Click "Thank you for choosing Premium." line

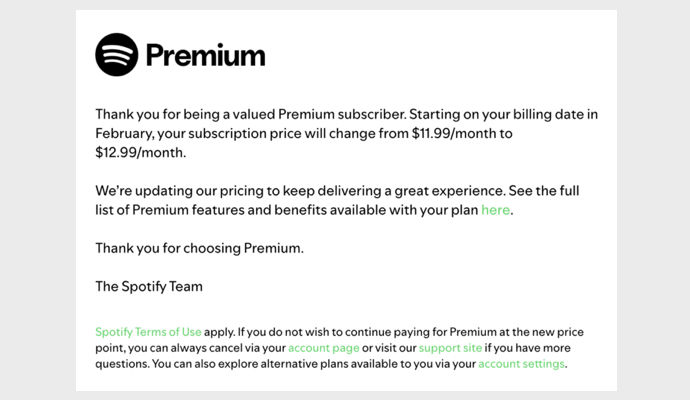pos(199,248)
